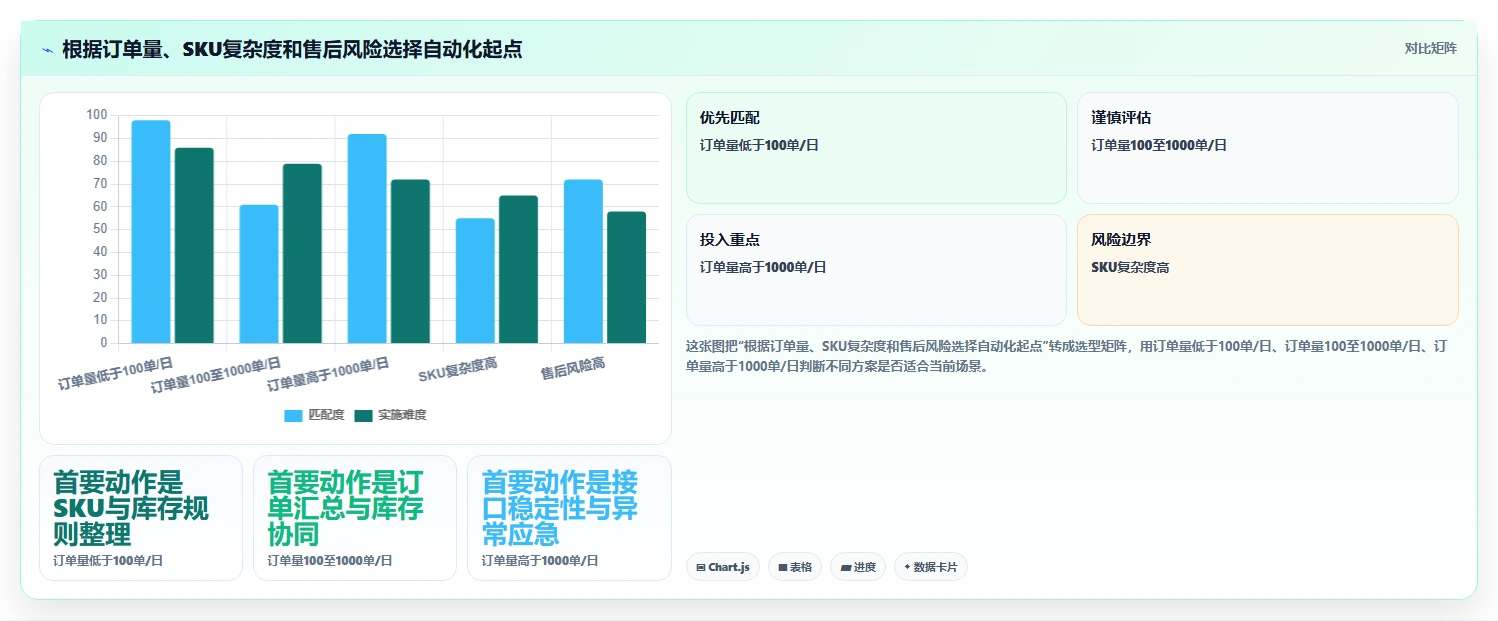Open the 谨慎评估 matrix card
1498x621 pixels.
(1267, 148)
